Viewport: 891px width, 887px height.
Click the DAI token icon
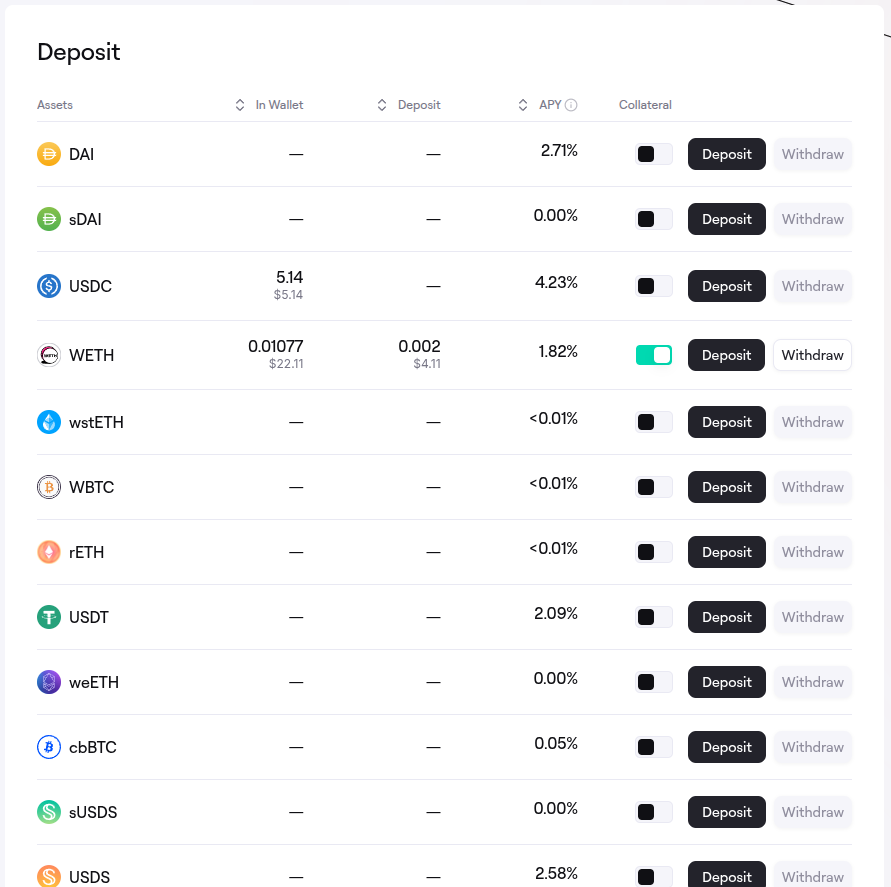[49, 154]
